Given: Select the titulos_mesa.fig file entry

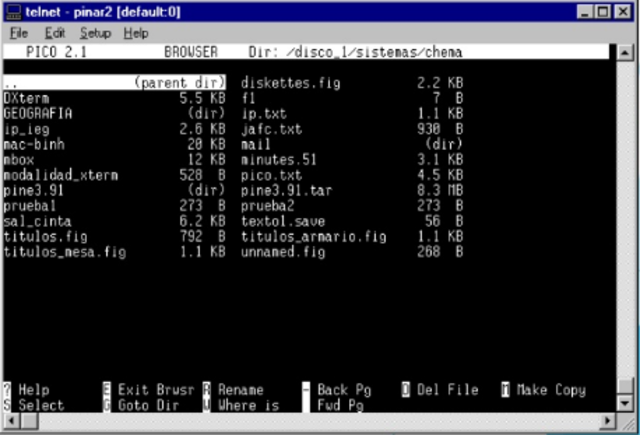Looking at the screenshot, I should point(115,252).
